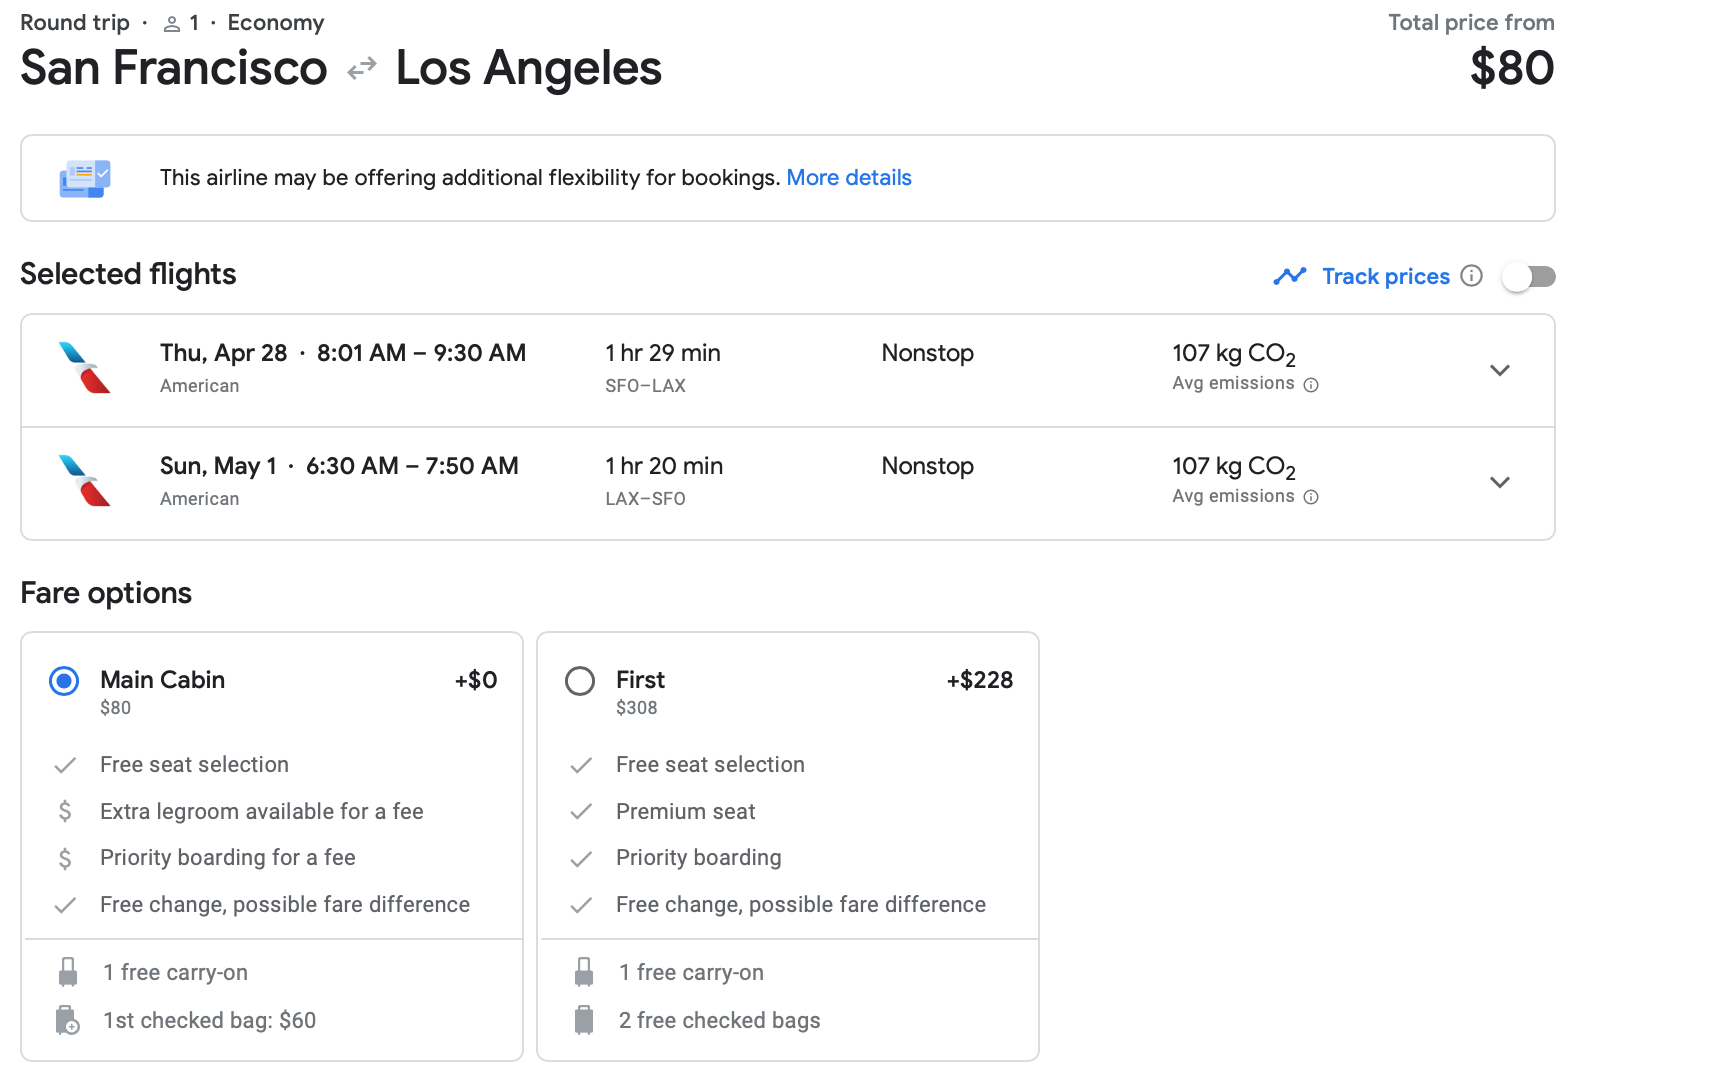Expand the Thu, Apr 28 flight details

click(x=1499, y=370)
